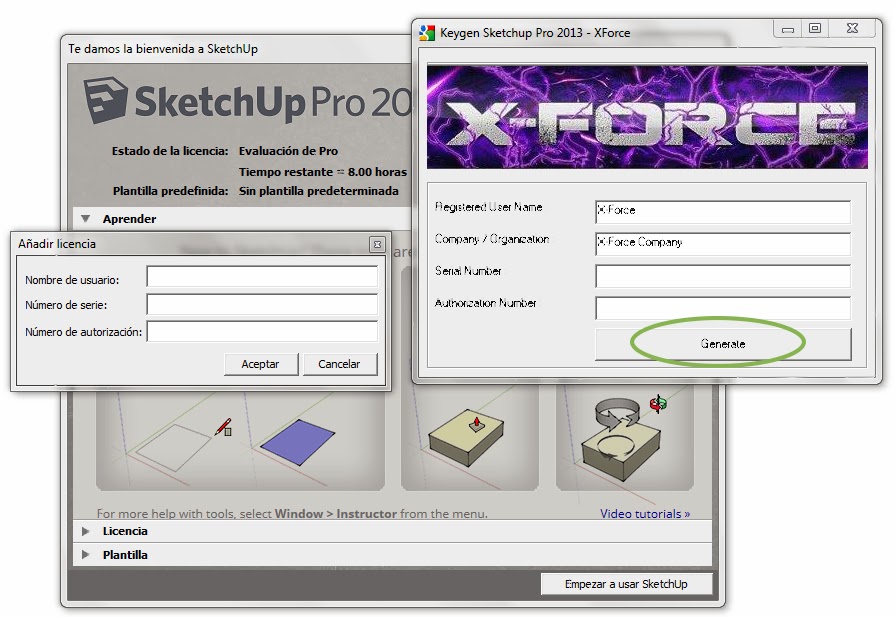
Task: Click the X-Force banner image
Action: click(x=647, y=117)
